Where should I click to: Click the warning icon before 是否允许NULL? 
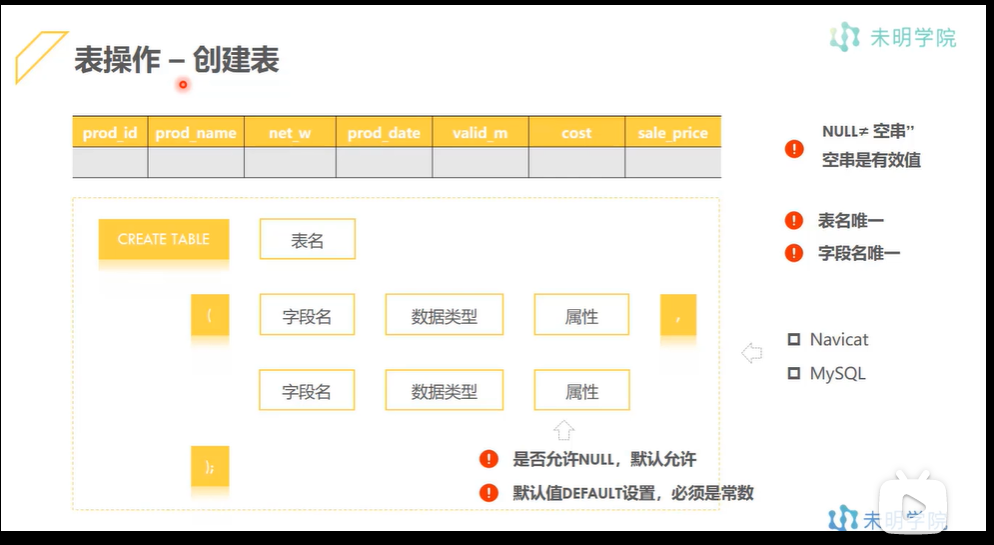click(489, 459)
